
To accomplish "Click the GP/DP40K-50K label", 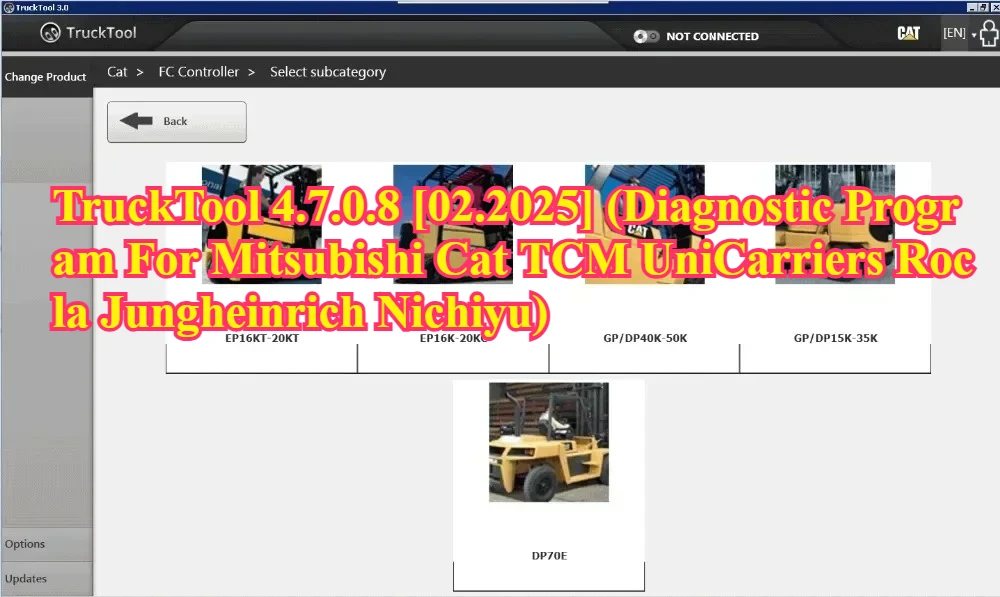I will coord(645,338).
